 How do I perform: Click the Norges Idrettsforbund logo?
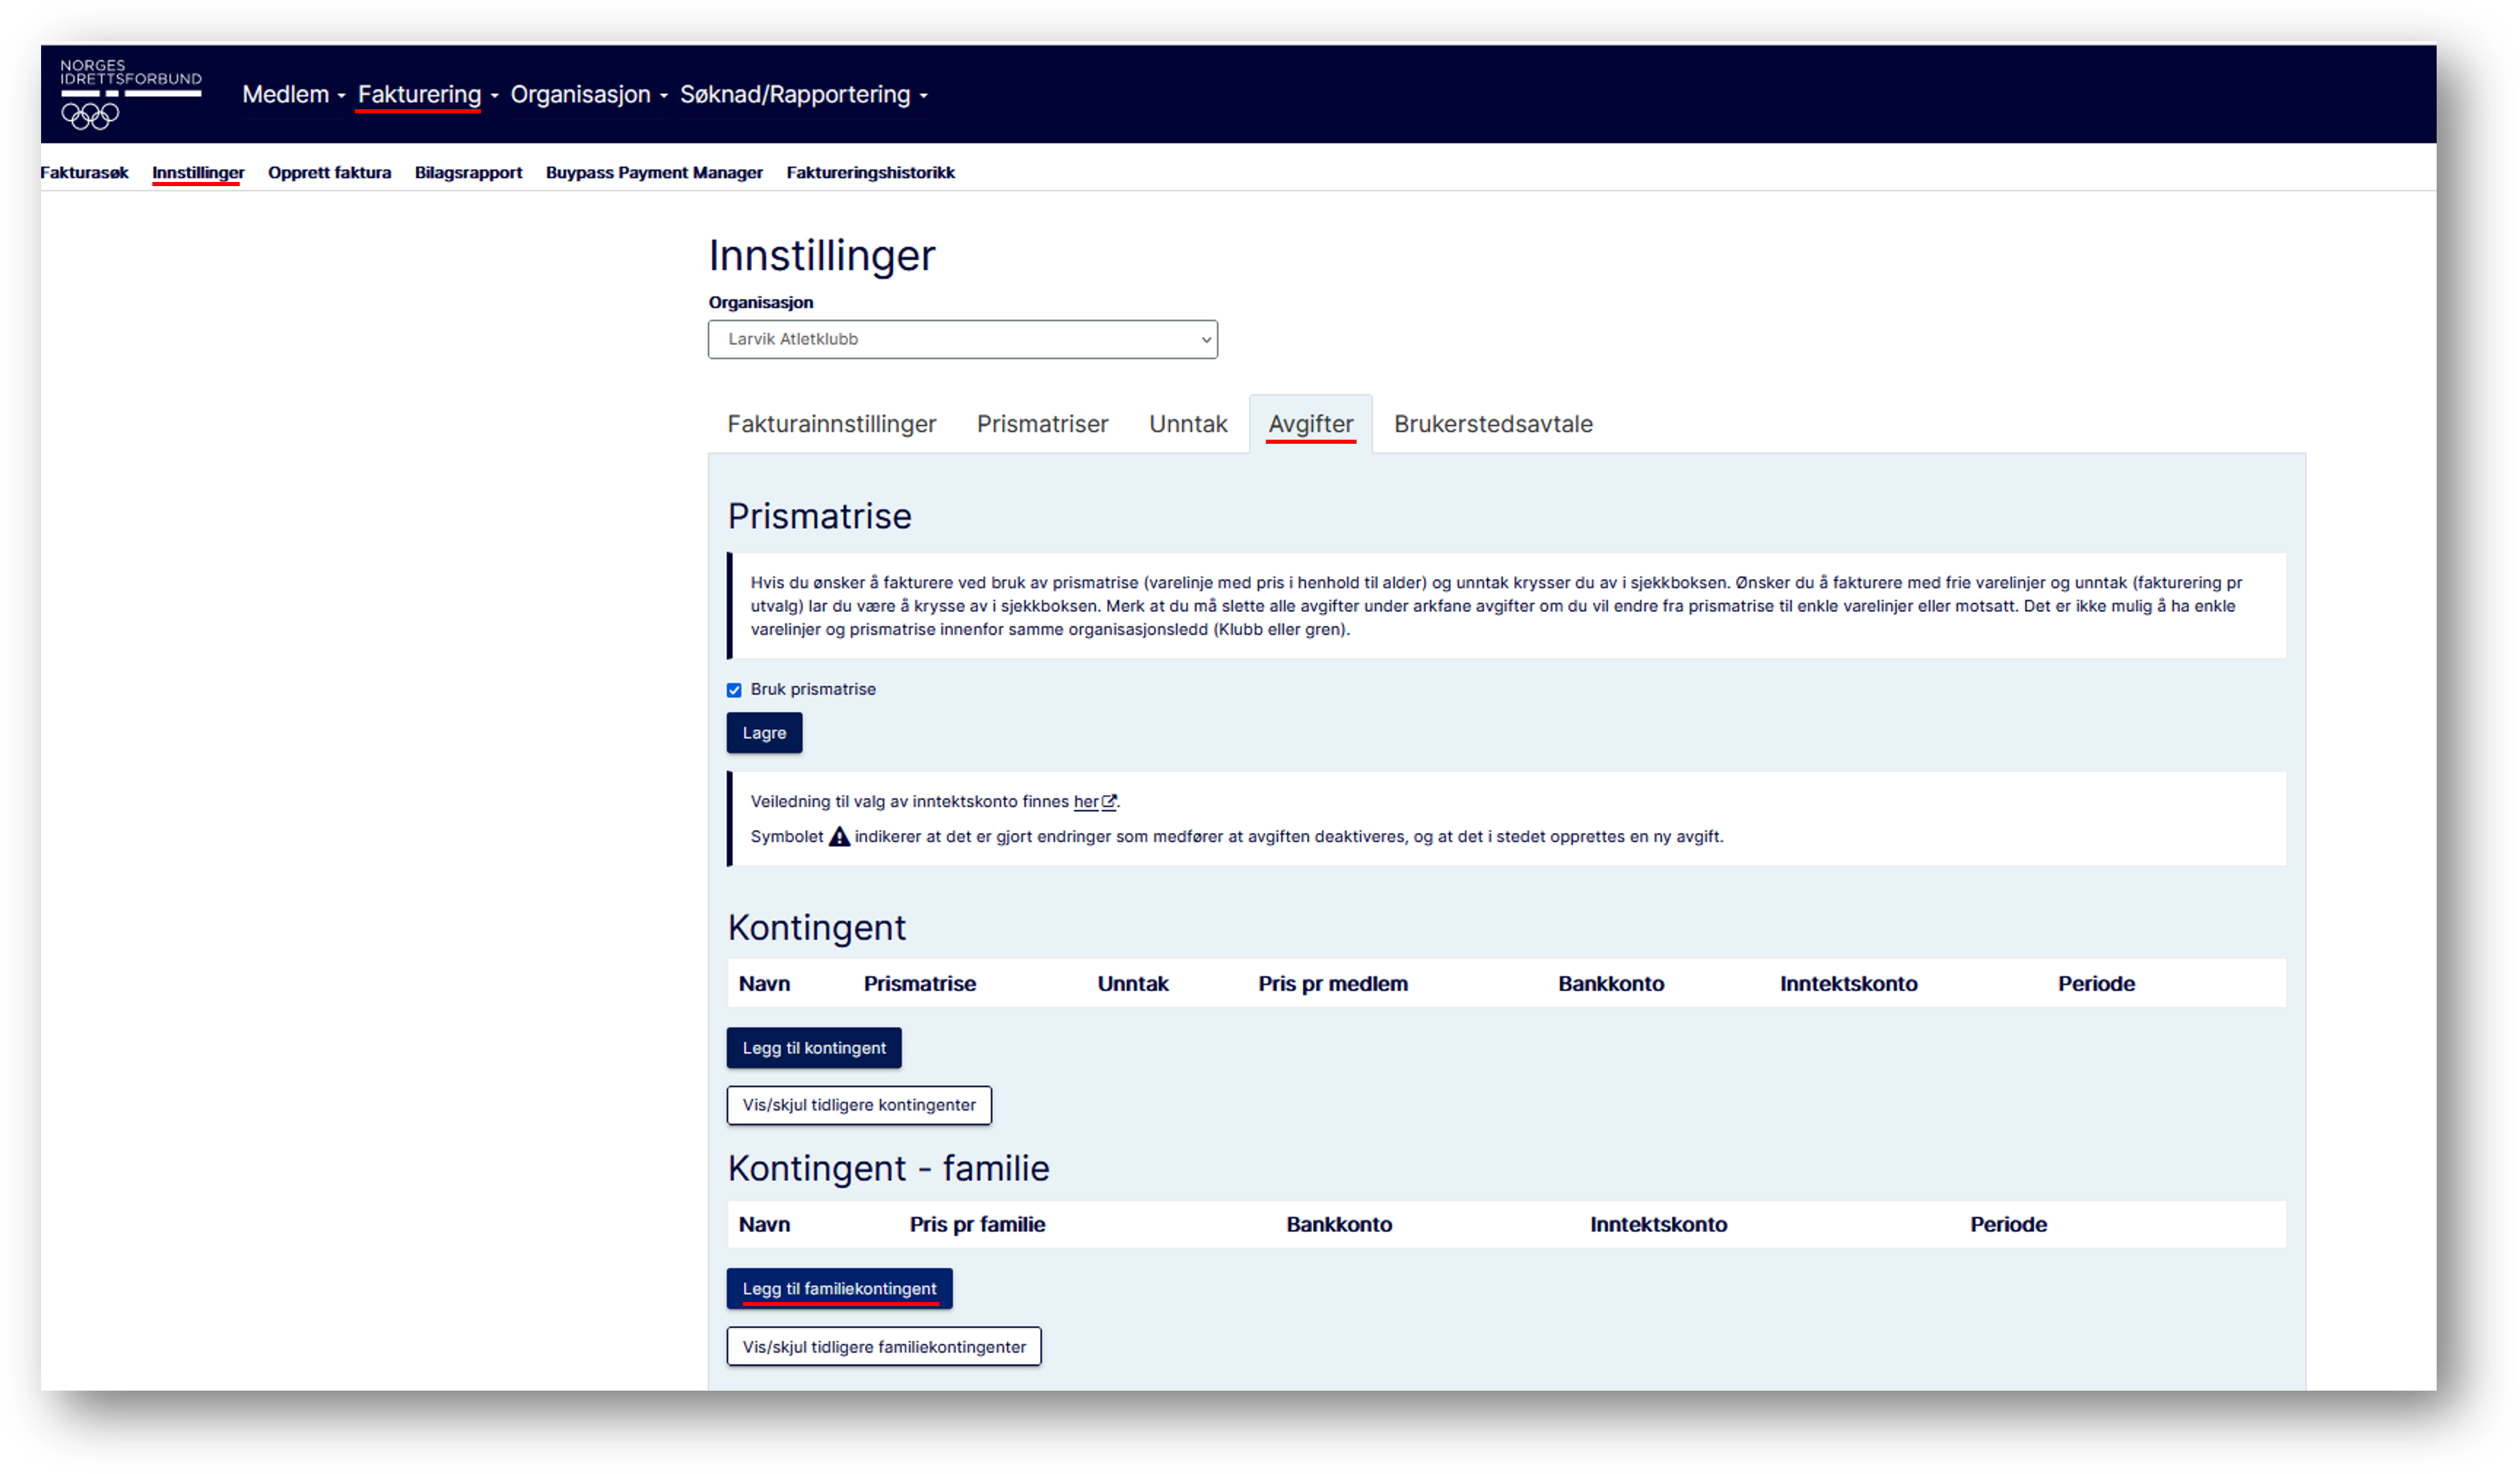point(131,94)
